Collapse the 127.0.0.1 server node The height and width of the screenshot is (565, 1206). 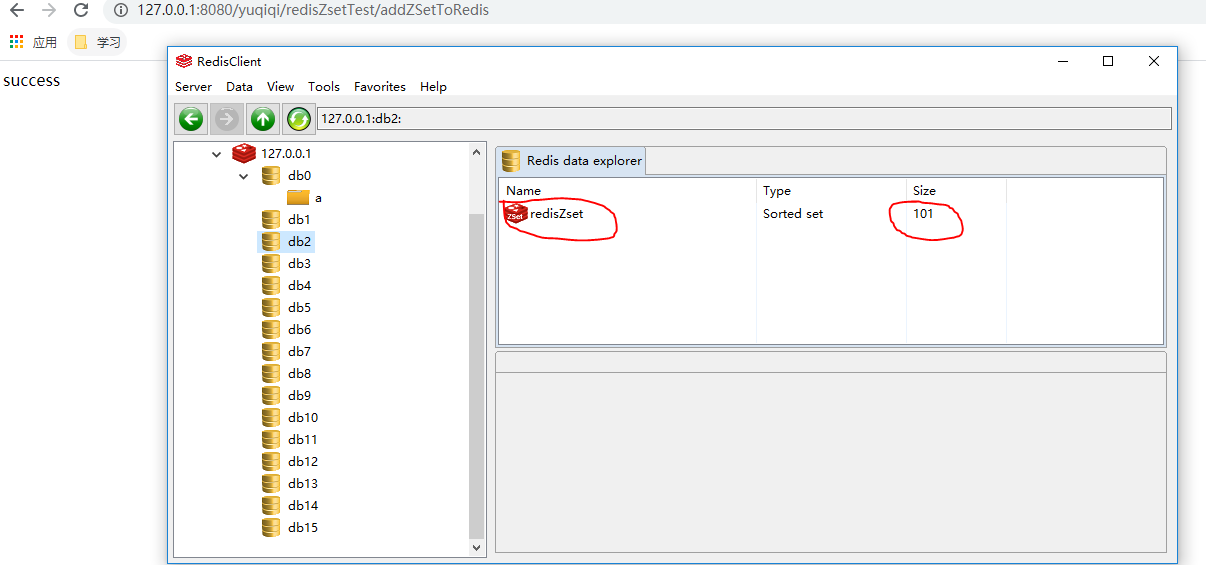[x=216, y=154]
